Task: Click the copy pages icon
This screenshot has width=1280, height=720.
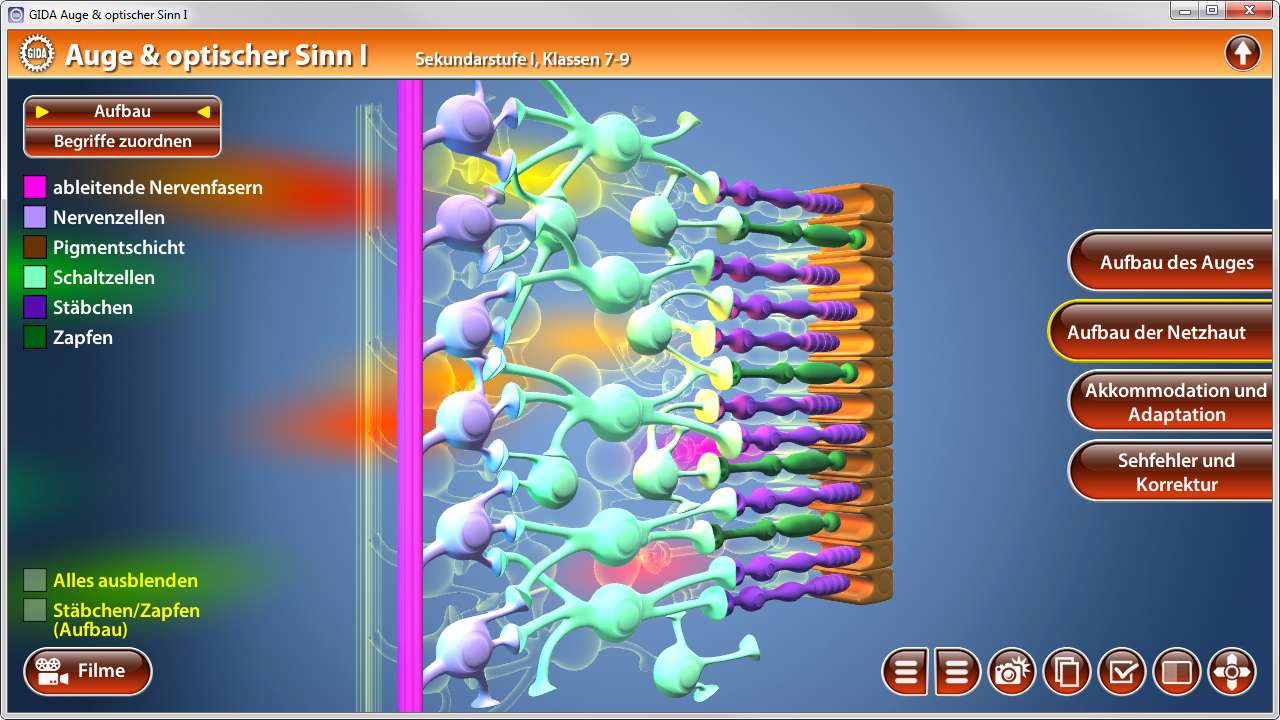Action: coord(1066,672)
